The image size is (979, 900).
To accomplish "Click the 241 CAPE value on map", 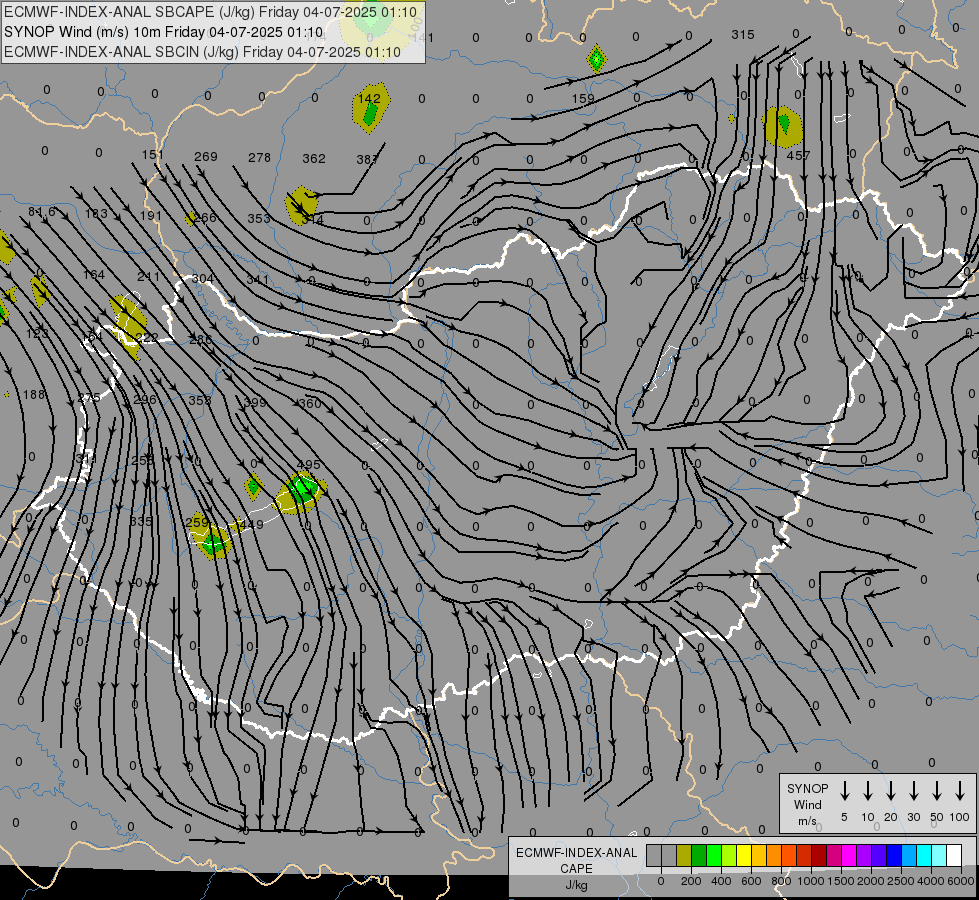I will pos(149,277).
